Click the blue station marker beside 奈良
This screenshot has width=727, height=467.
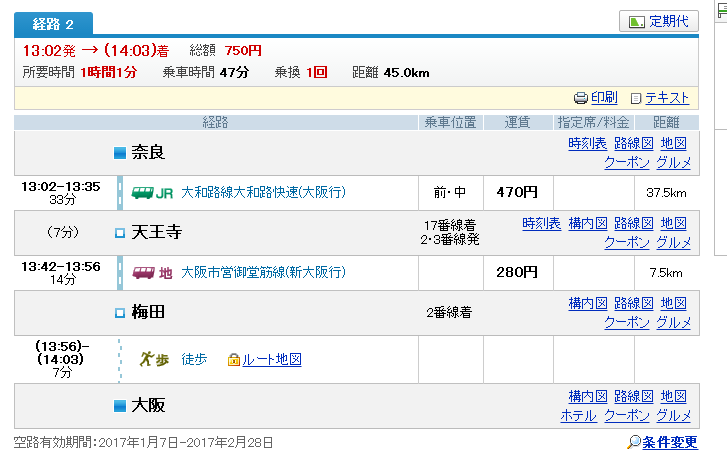tap(120, 153)
